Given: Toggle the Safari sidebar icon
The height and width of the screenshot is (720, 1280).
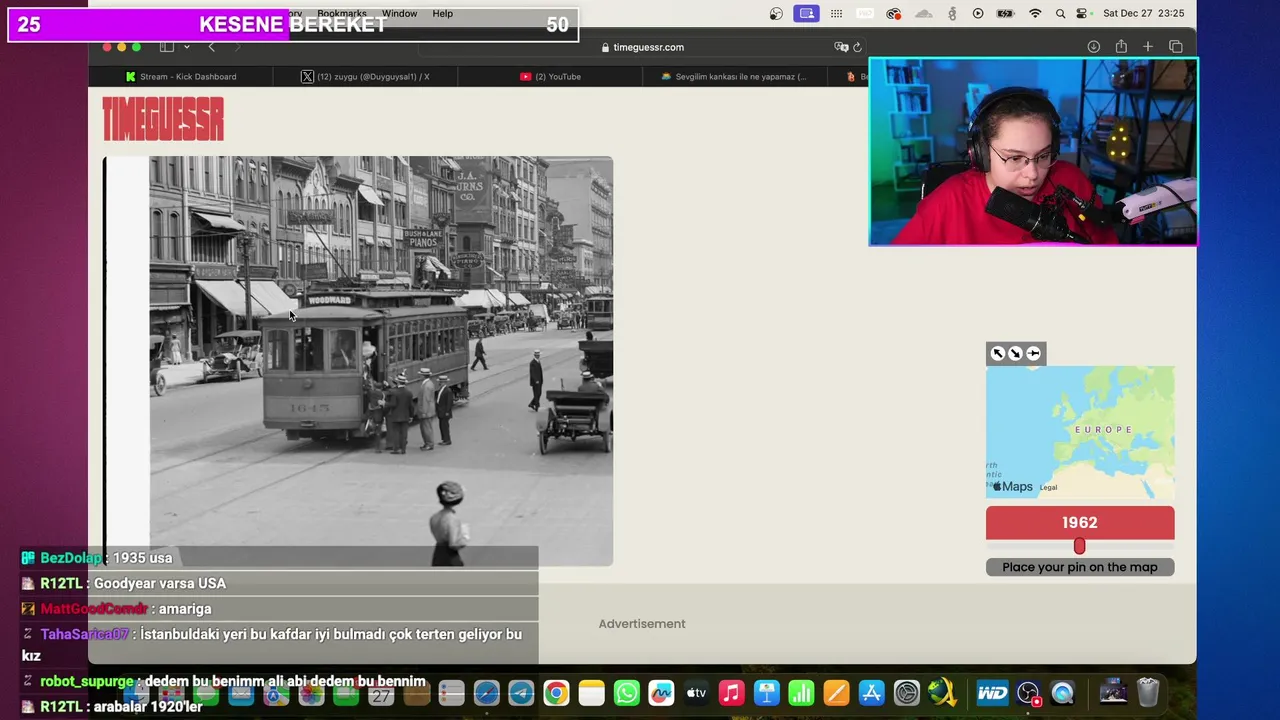Looking at the screenshot, I should [x=167, y=47].
